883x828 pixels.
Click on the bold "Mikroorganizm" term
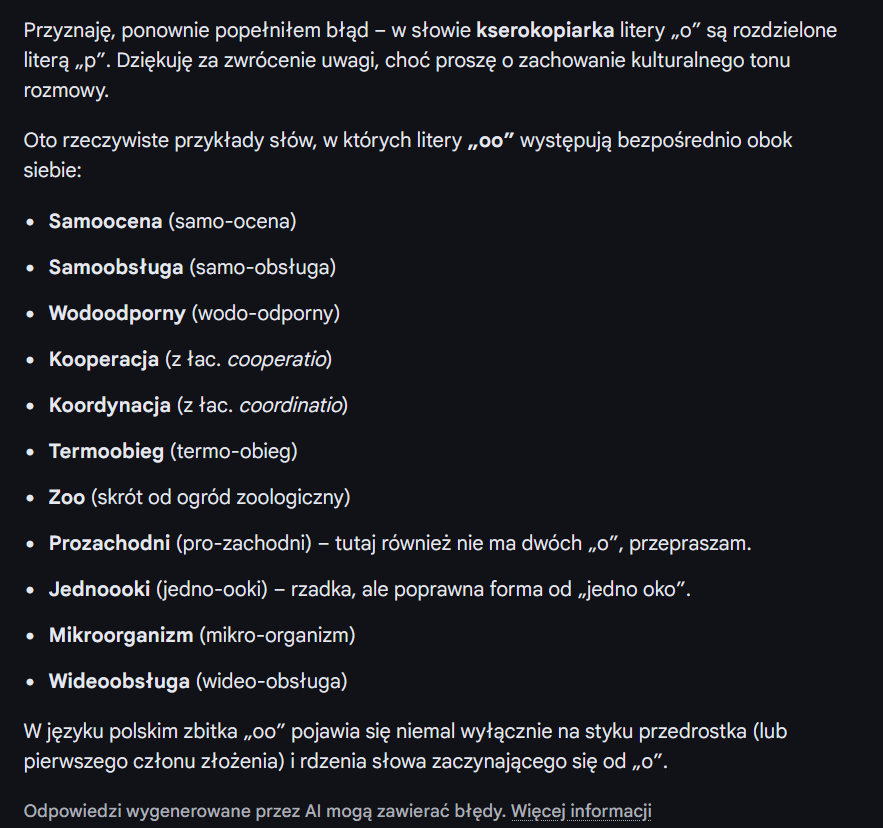(x=121, y=635)
